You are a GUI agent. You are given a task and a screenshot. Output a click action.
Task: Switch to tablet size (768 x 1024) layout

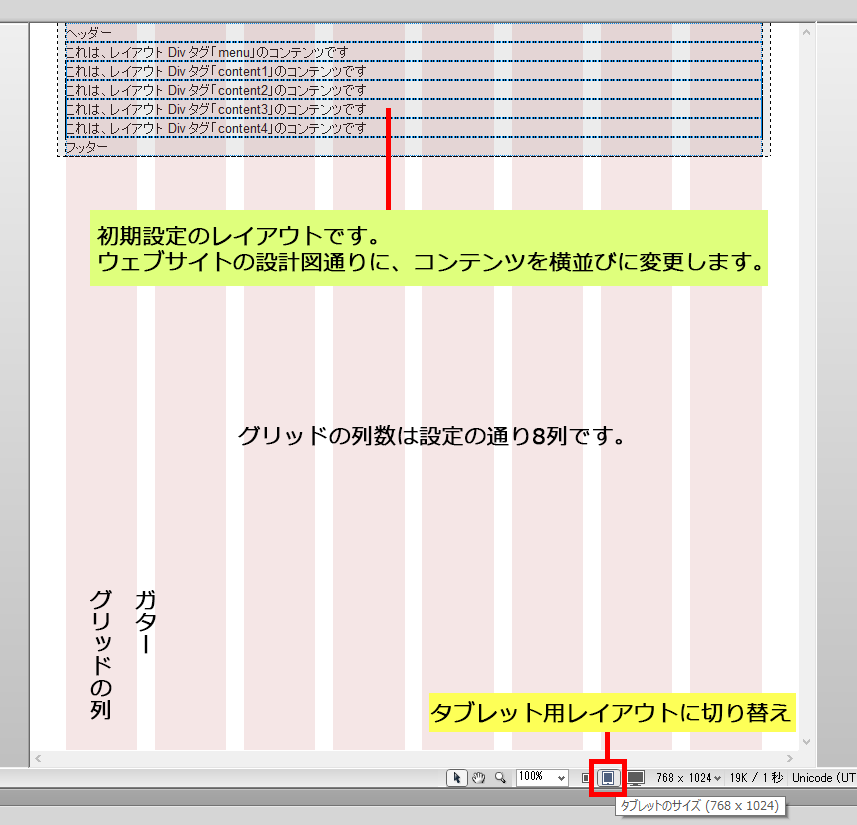point(607,778)
